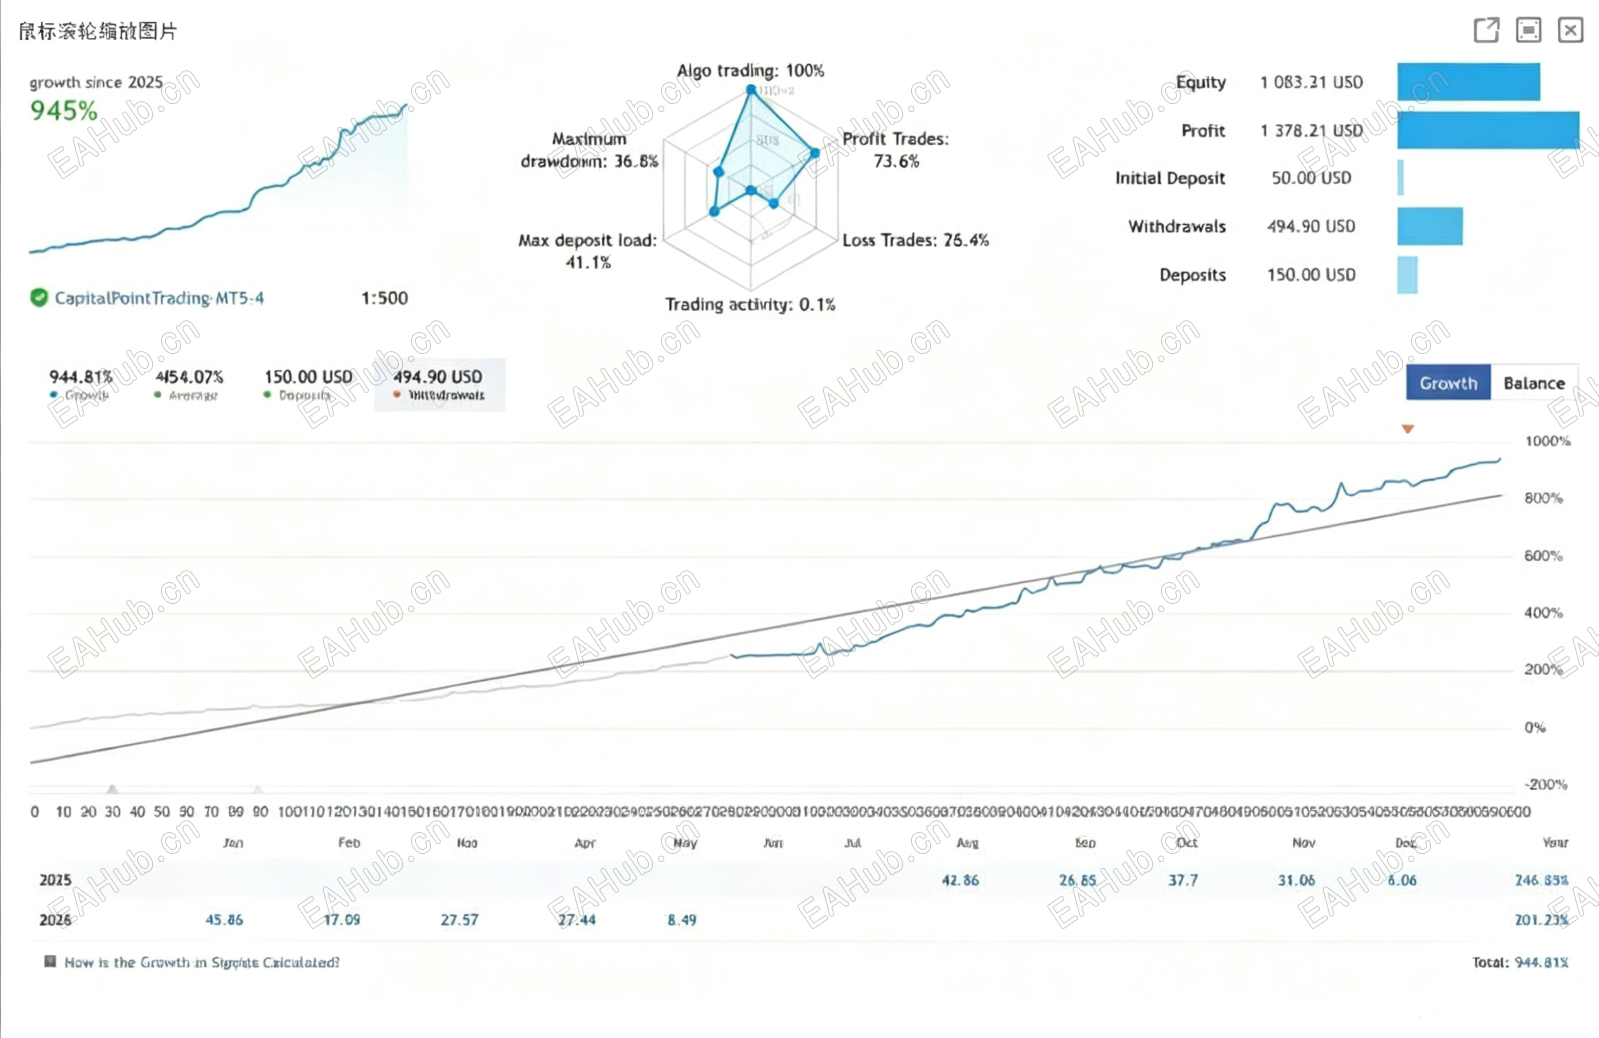
Task: Close the image viewer
Action: coord(1570,30)
